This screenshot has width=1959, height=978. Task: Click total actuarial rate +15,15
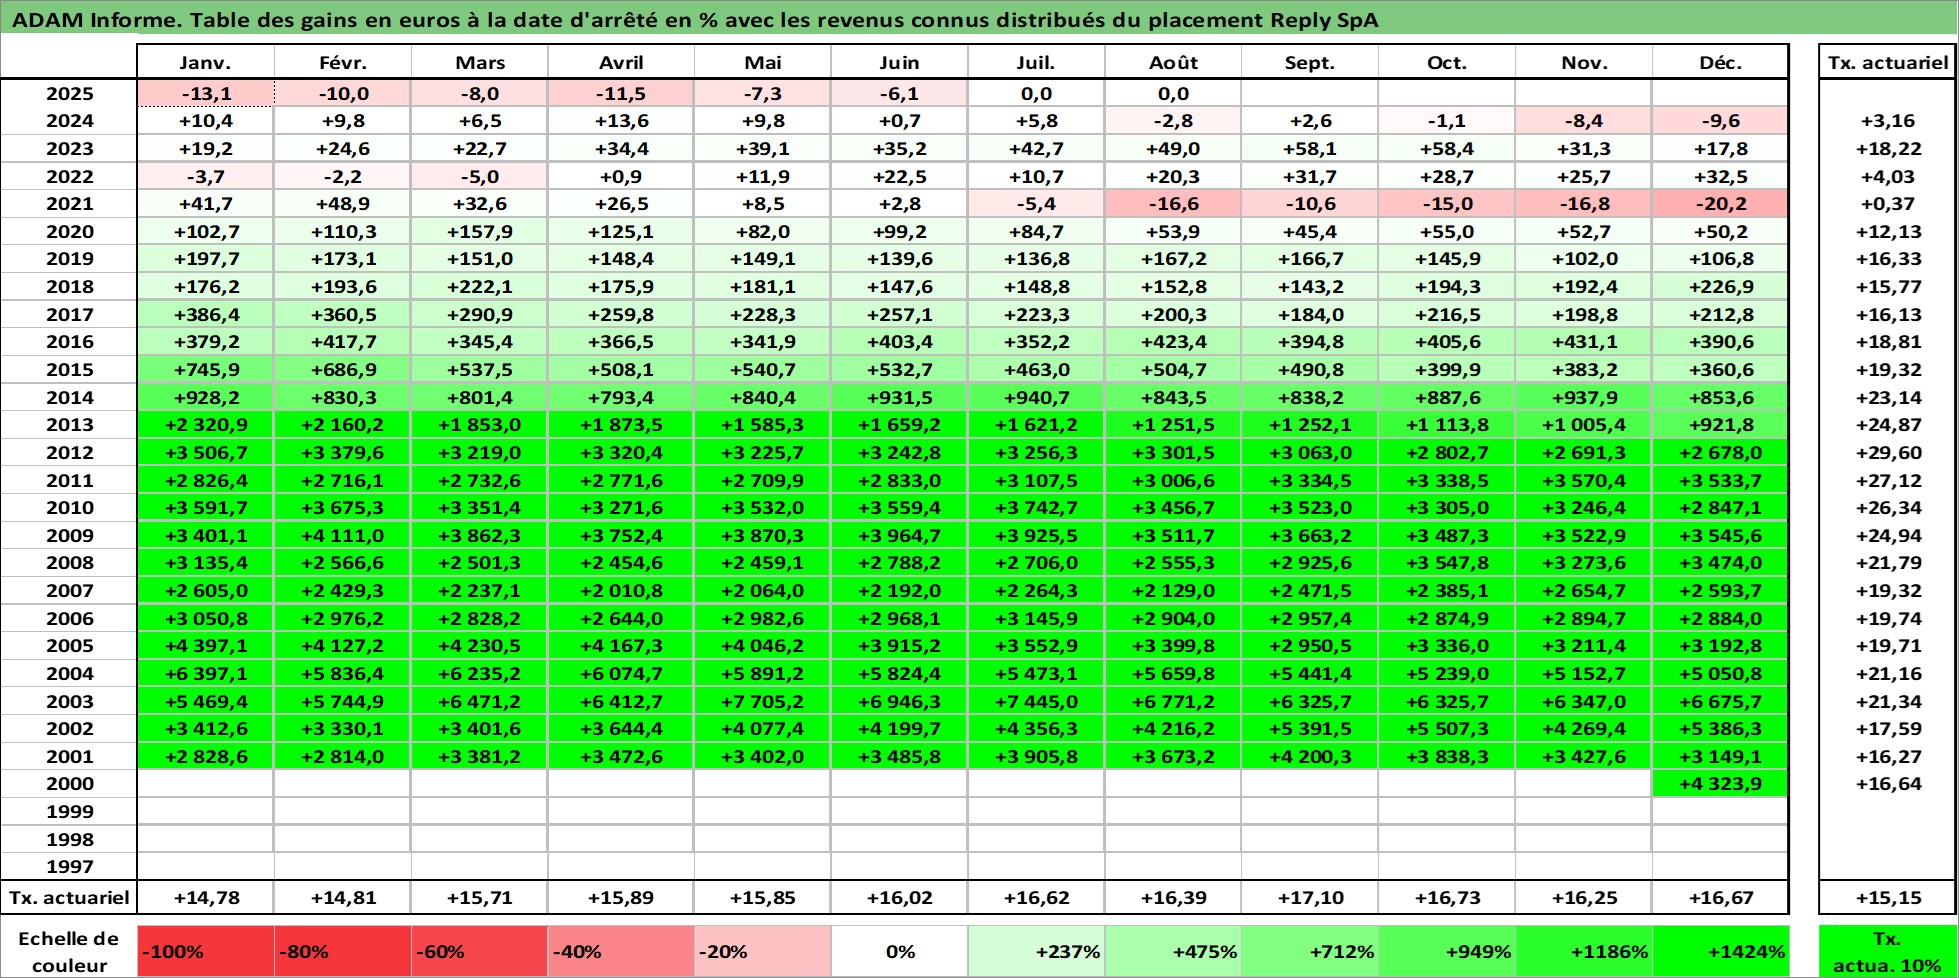tap(1888, 898)
